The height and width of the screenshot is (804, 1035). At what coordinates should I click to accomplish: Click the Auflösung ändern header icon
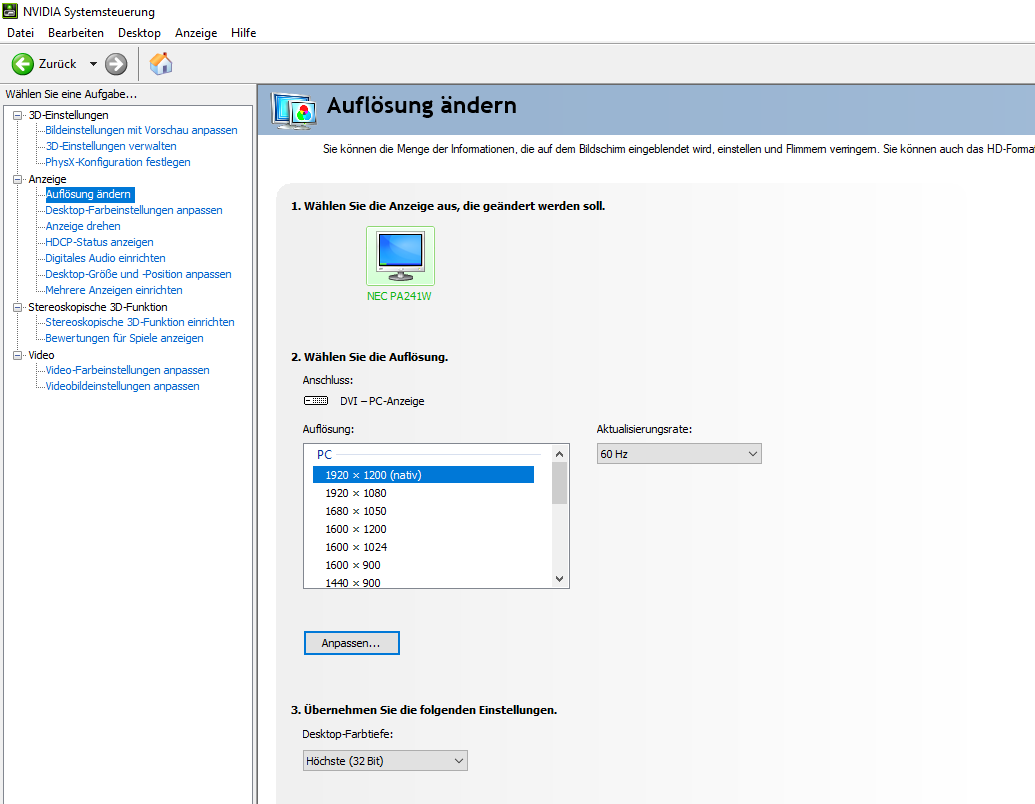pos(294,110)
